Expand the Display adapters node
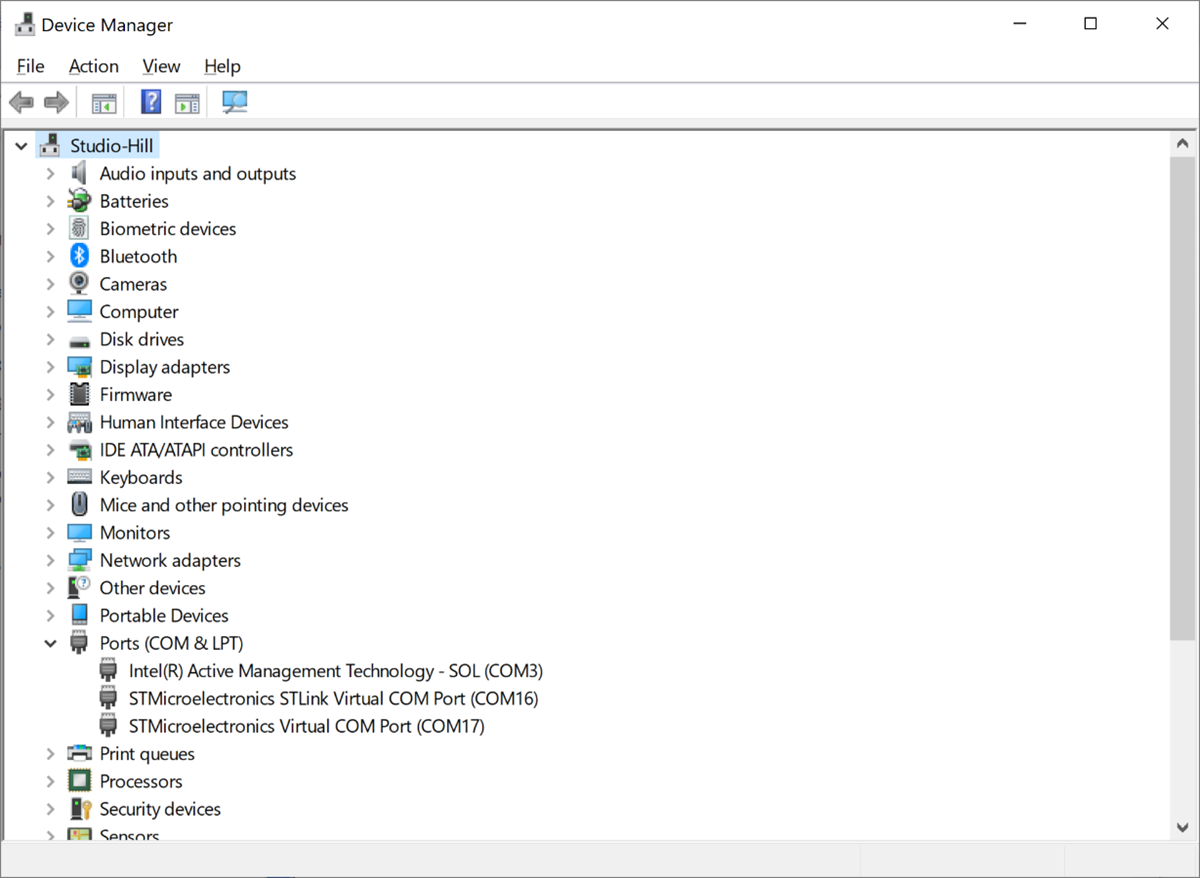The image size is (1200, 878). (x=50, y=367)
